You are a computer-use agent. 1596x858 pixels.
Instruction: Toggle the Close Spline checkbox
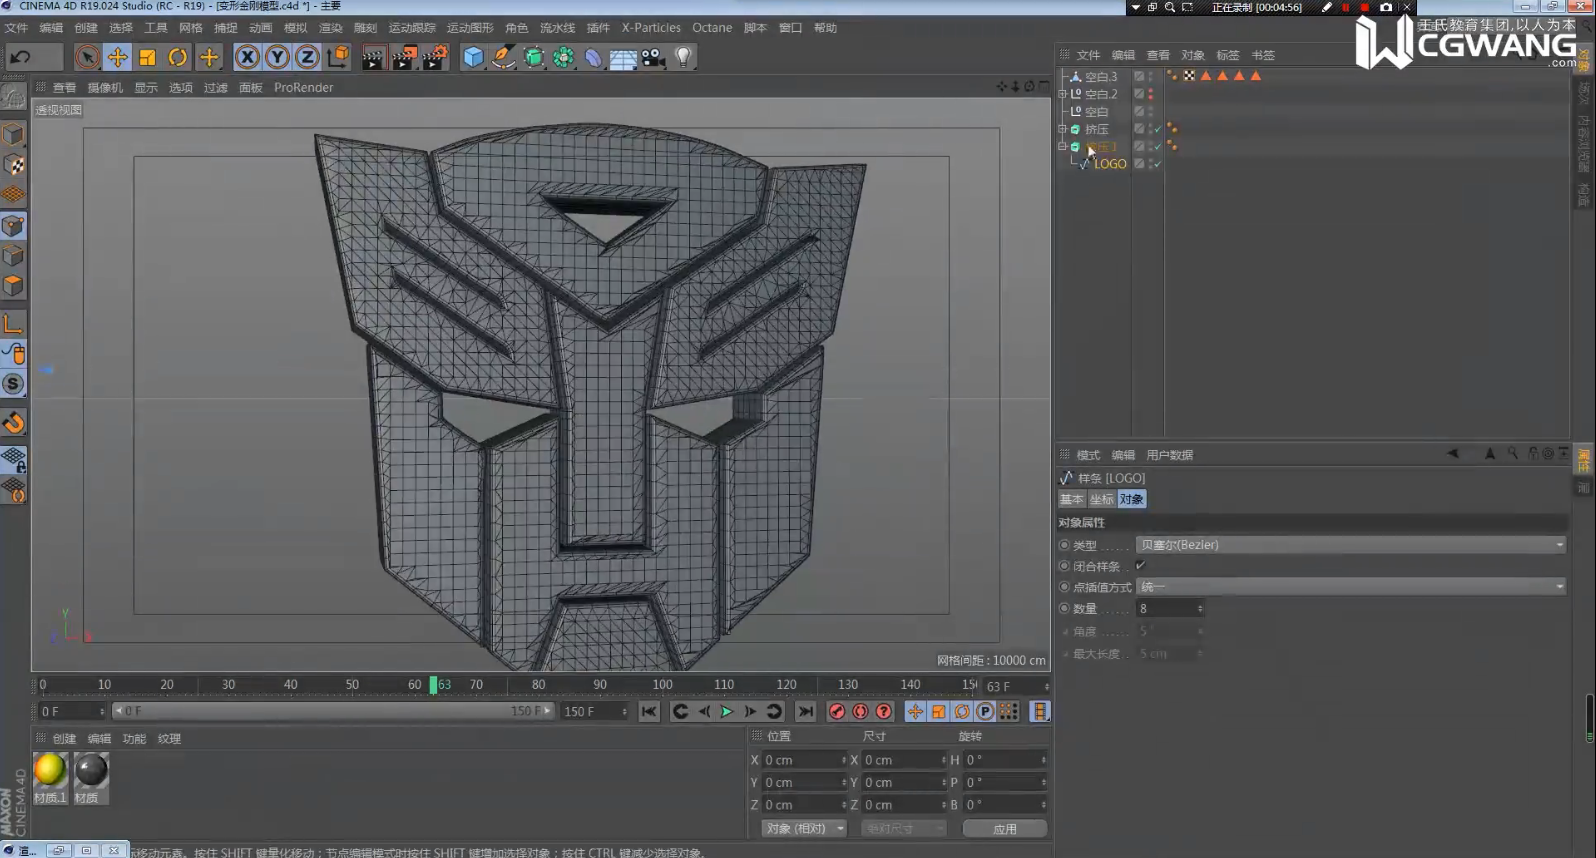click(x=1140, y=566)
